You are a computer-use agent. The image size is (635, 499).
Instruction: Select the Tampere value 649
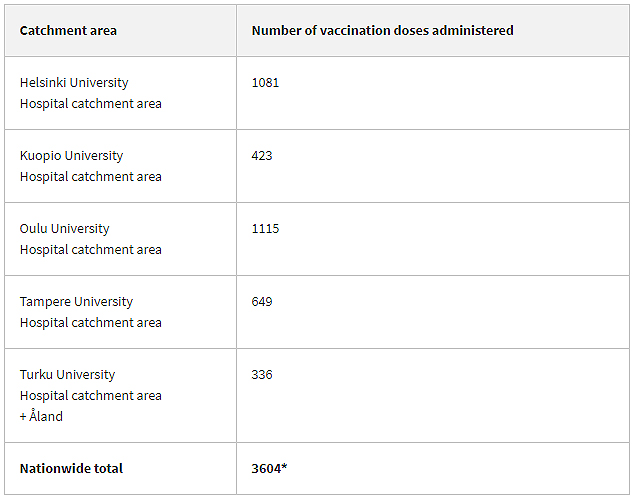point(262,301)
